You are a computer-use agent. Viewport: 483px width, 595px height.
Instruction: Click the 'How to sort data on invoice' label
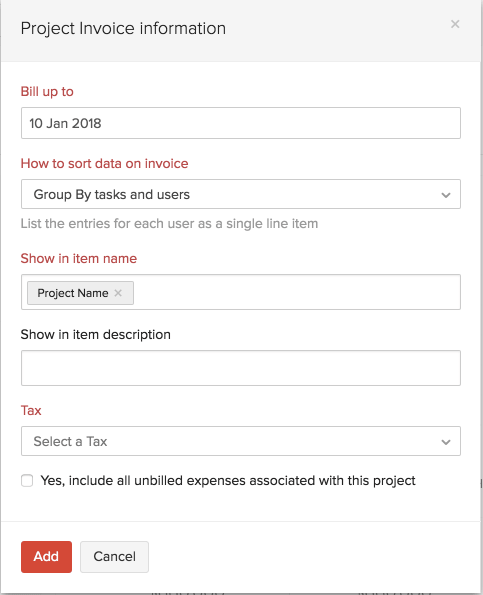104,164
